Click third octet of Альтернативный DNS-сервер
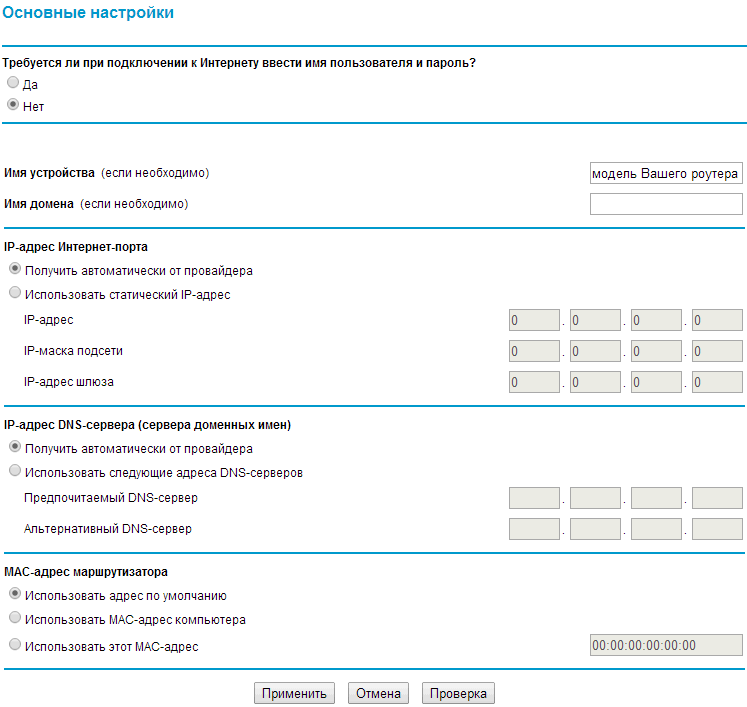Viewport: 747px width, 707px height. pyautogui.click(x=656, y=529)
